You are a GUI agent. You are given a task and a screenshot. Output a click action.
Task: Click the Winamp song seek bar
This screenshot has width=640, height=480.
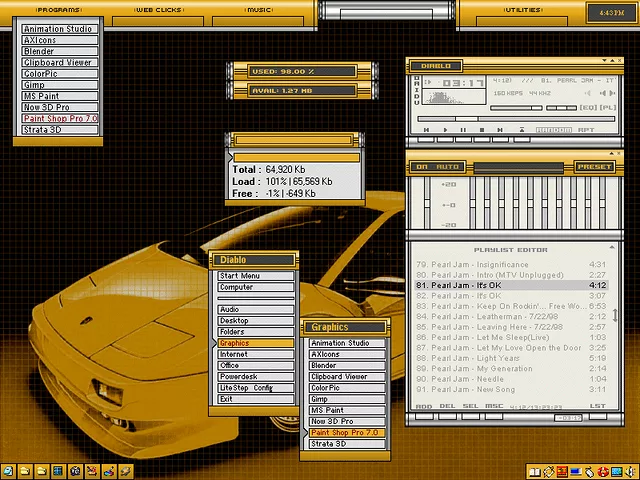(x=515, y=118)
